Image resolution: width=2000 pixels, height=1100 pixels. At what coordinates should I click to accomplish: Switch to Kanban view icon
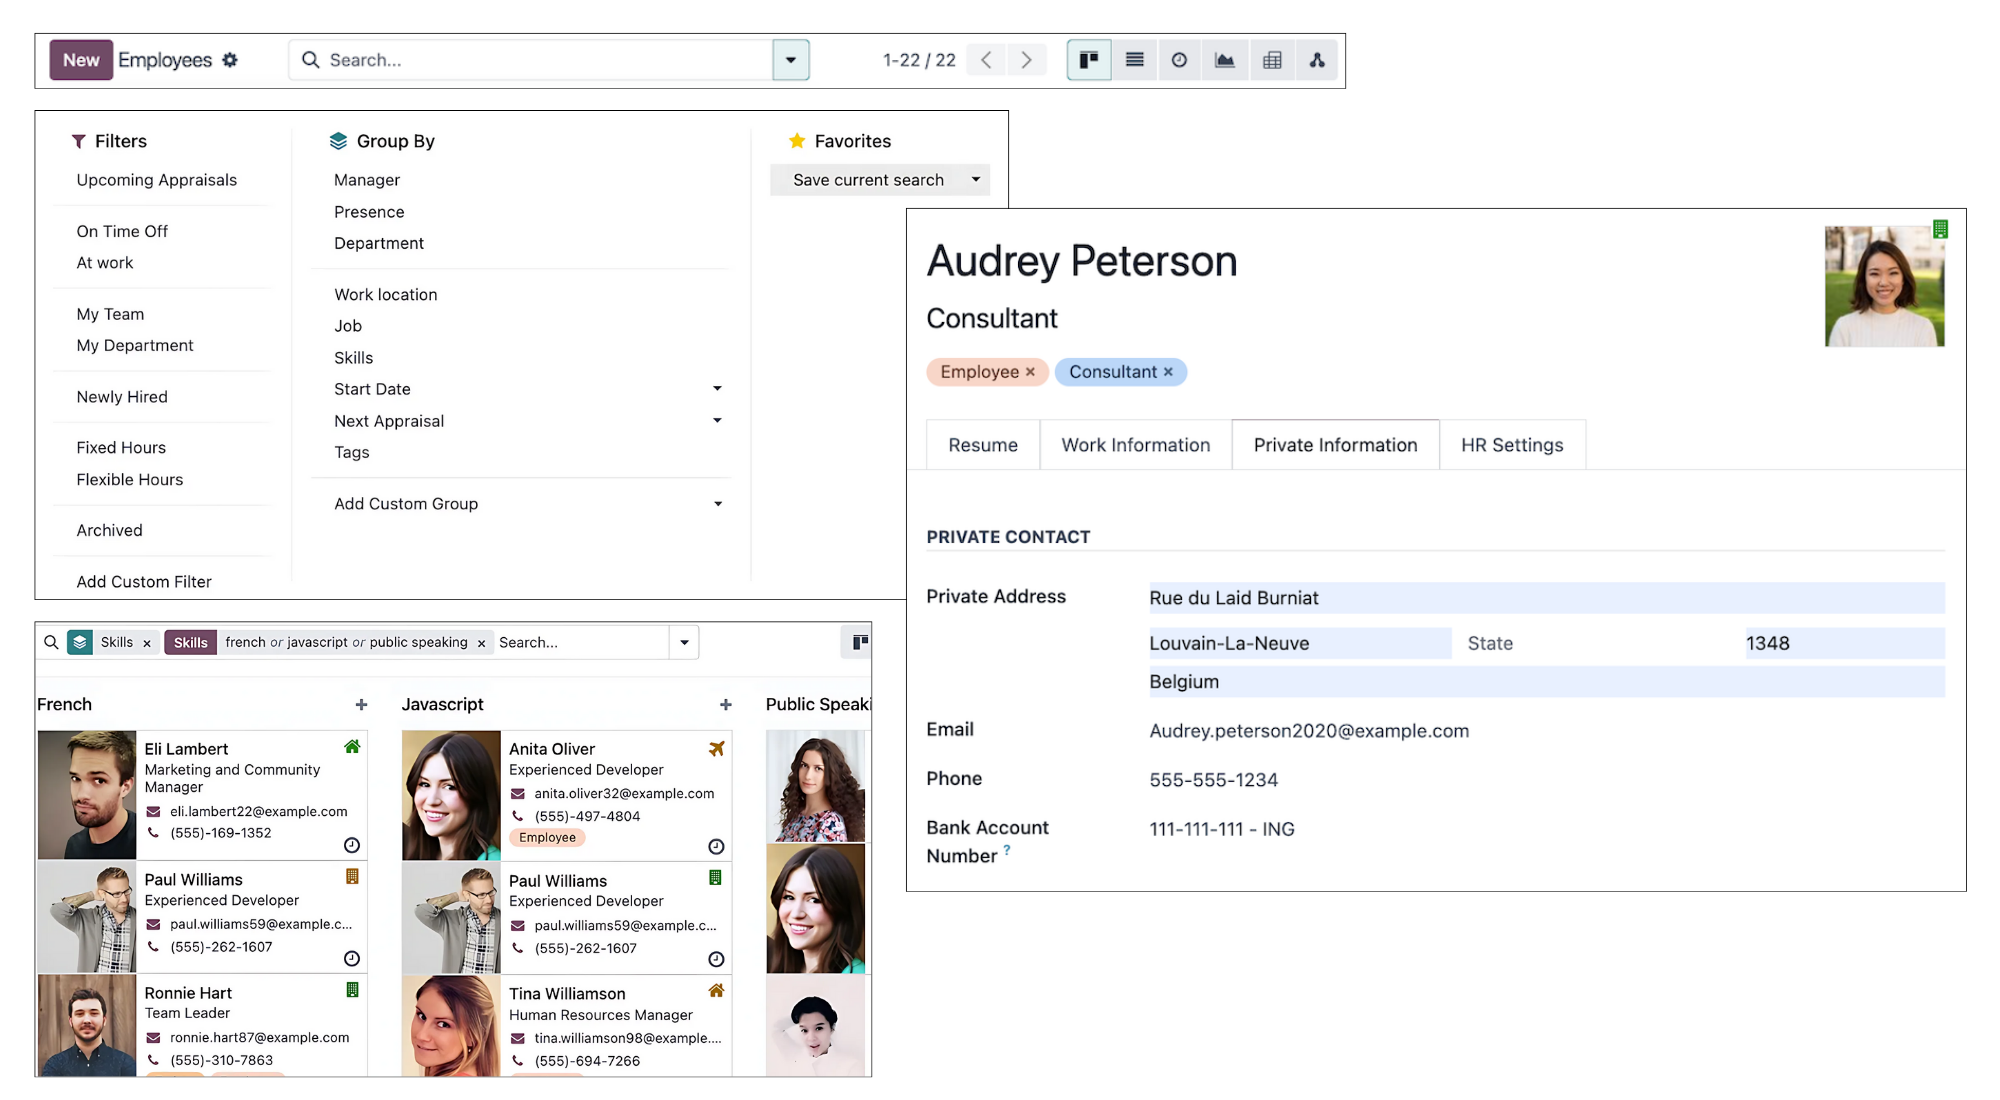[x=1089, y=60]
